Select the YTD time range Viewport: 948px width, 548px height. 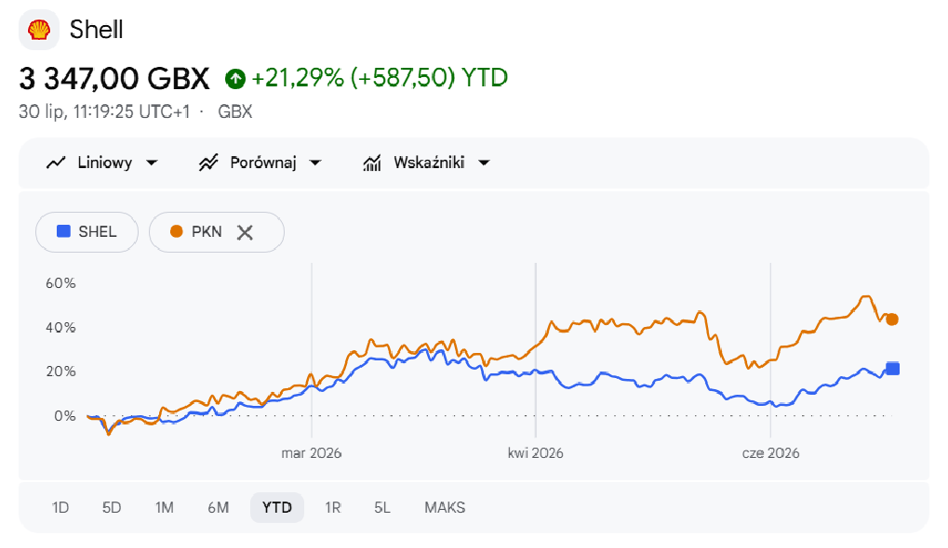click(x=277, y=507)
